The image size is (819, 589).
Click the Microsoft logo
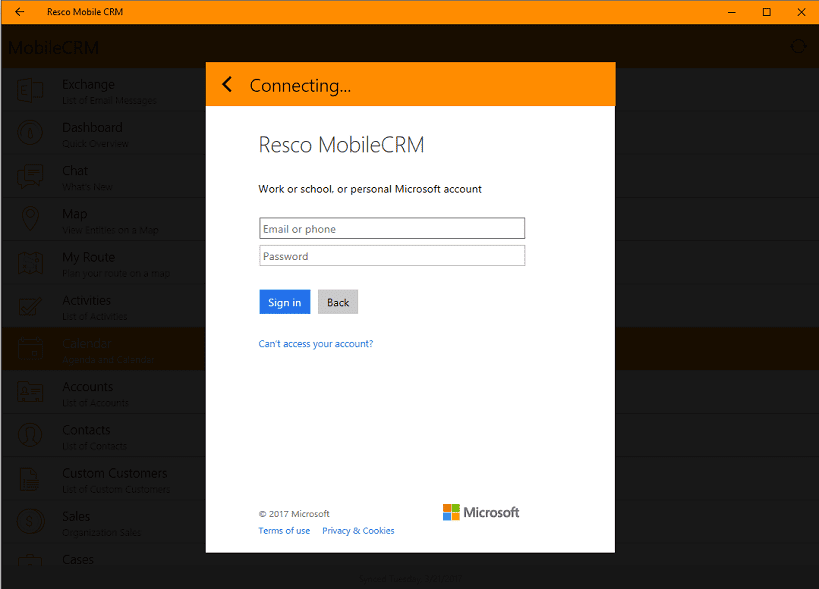(481, 512)
